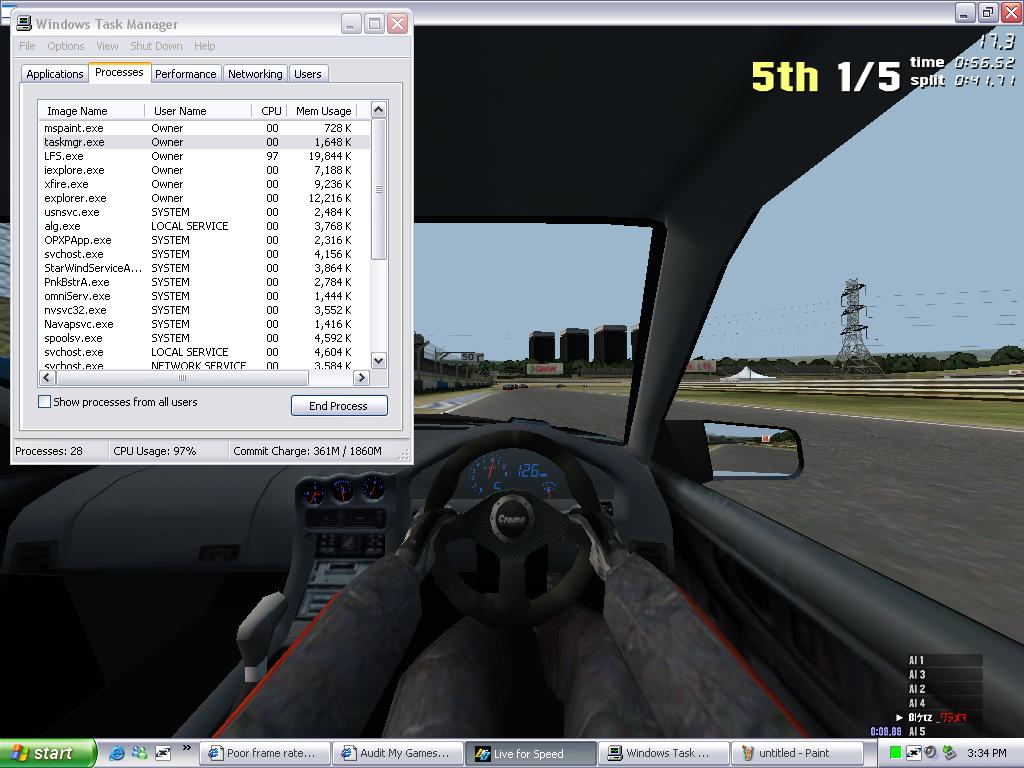Open the Options menu in Task Manager
Viewport: 1024px width, 768px height.
65,46
